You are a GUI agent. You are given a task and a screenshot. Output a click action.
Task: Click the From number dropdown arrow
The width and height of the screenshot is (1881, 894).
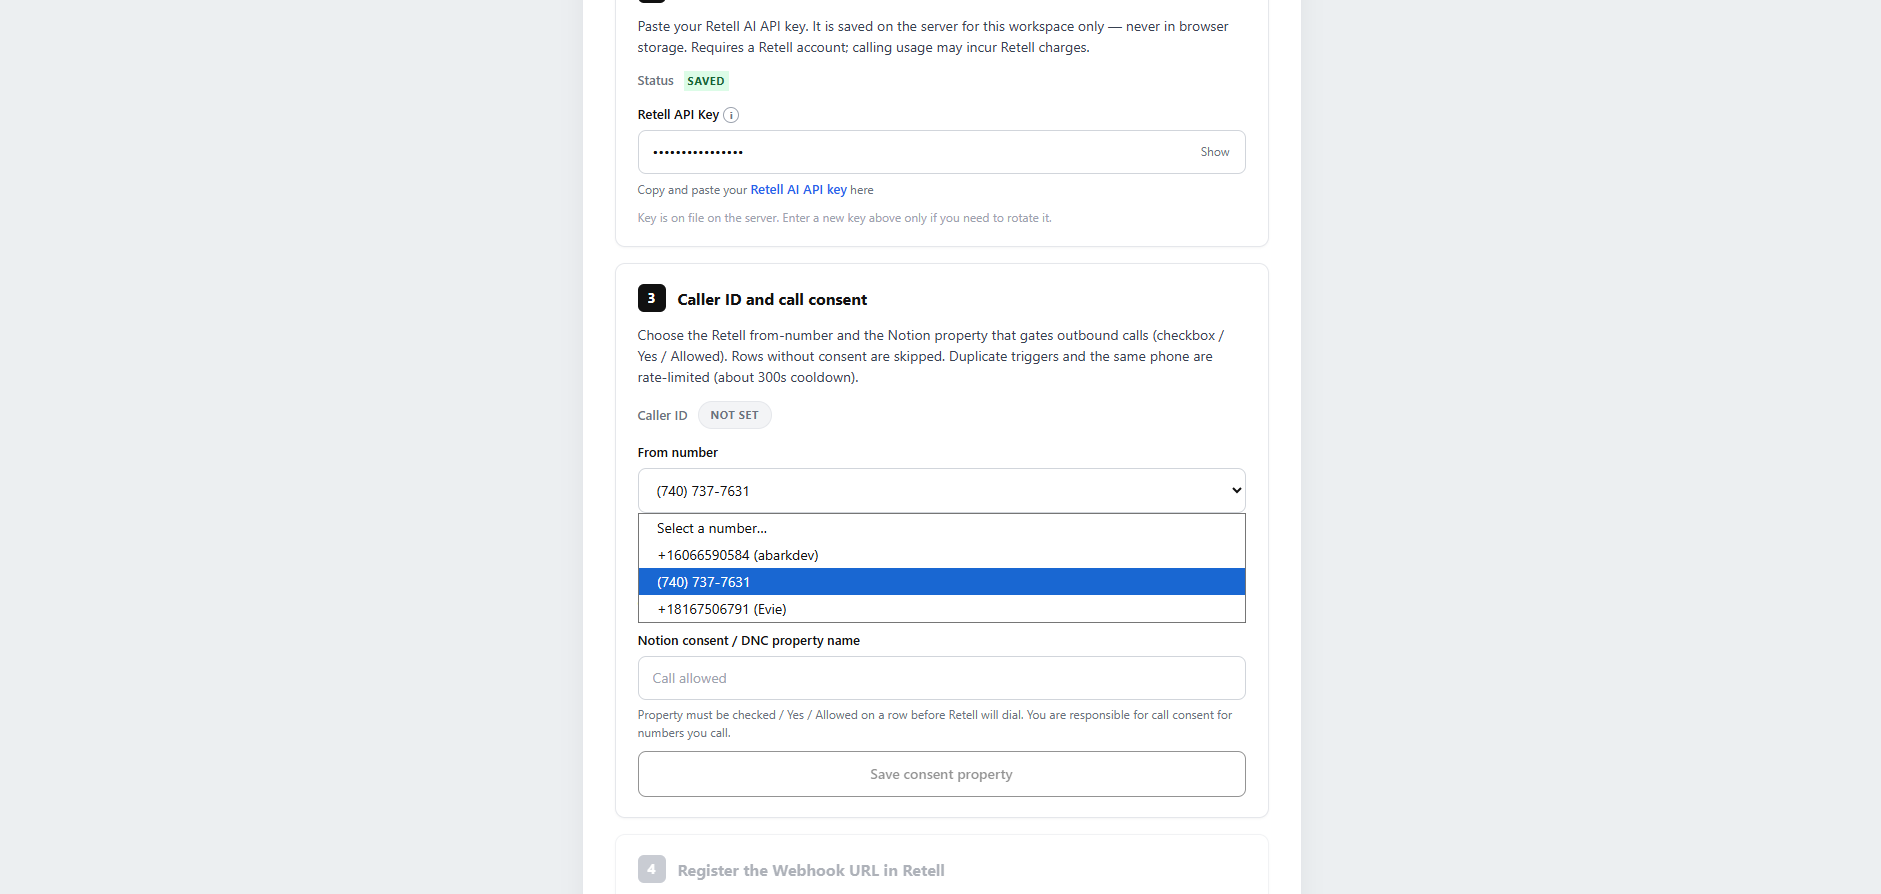(1236, 490)
